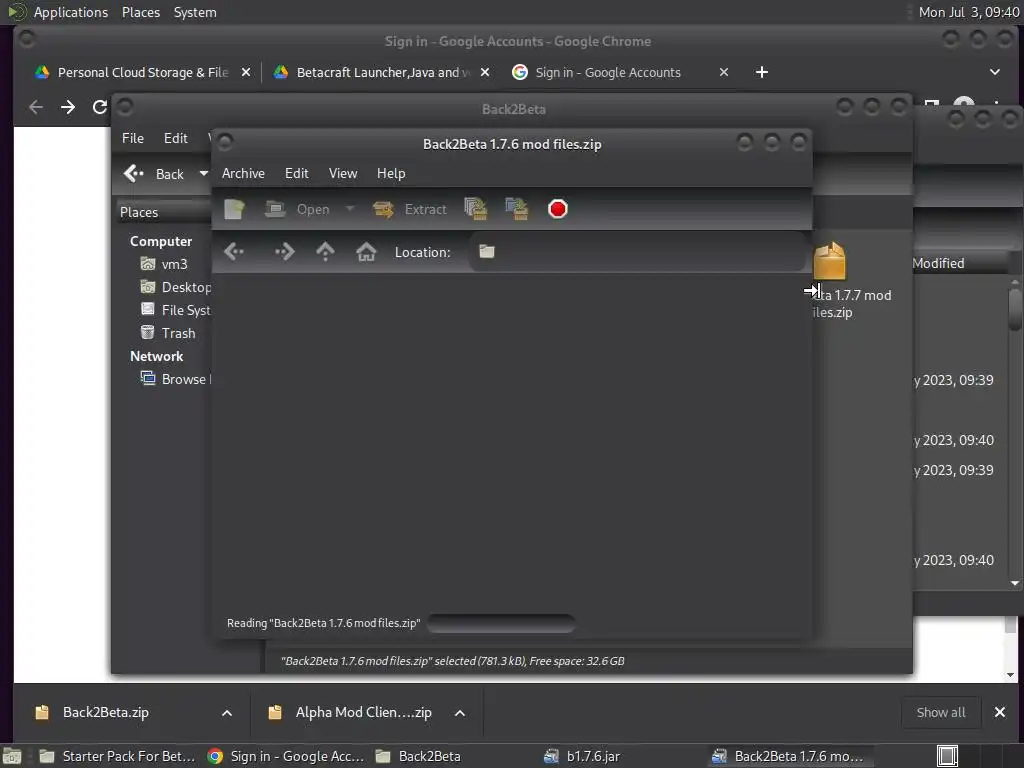Image resolution: width=1024 pixels, height=768 pixels.
Task: Reload the page with the Chrome refresh icon
Action: tap(99, 107)
